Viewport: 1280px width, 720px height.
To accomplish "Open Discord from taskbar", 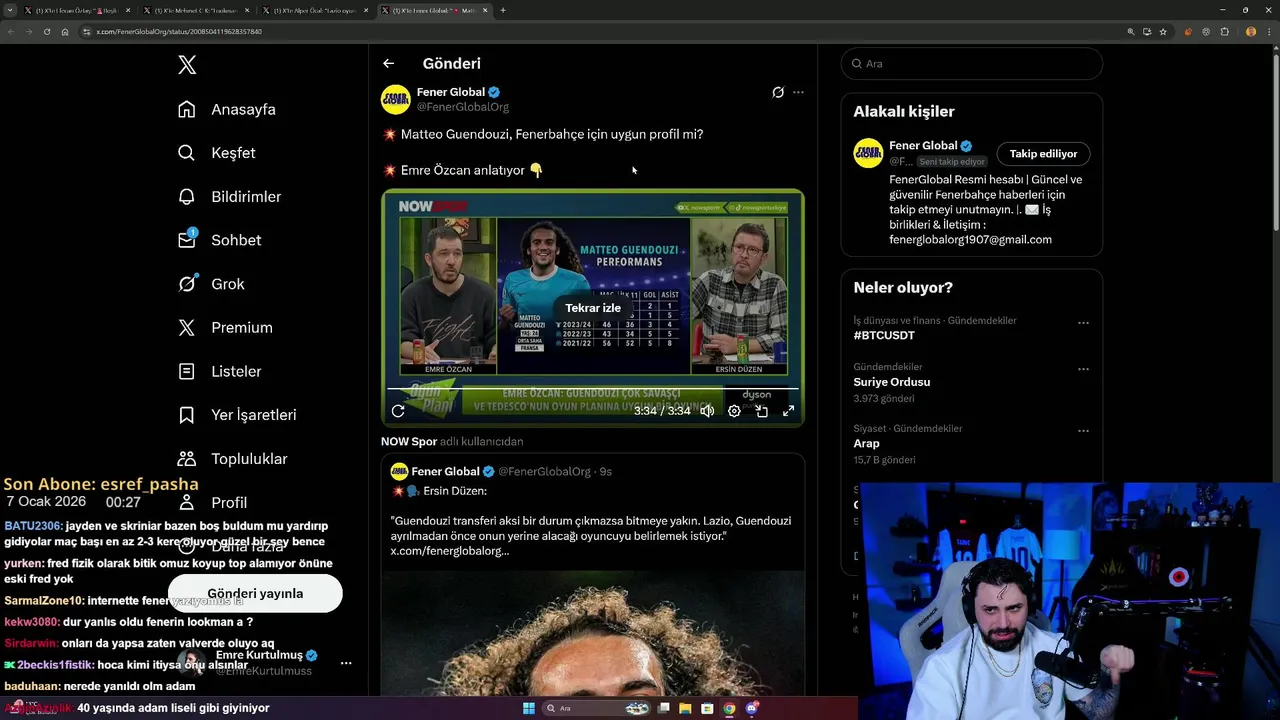I will click(x=751, y=708).
